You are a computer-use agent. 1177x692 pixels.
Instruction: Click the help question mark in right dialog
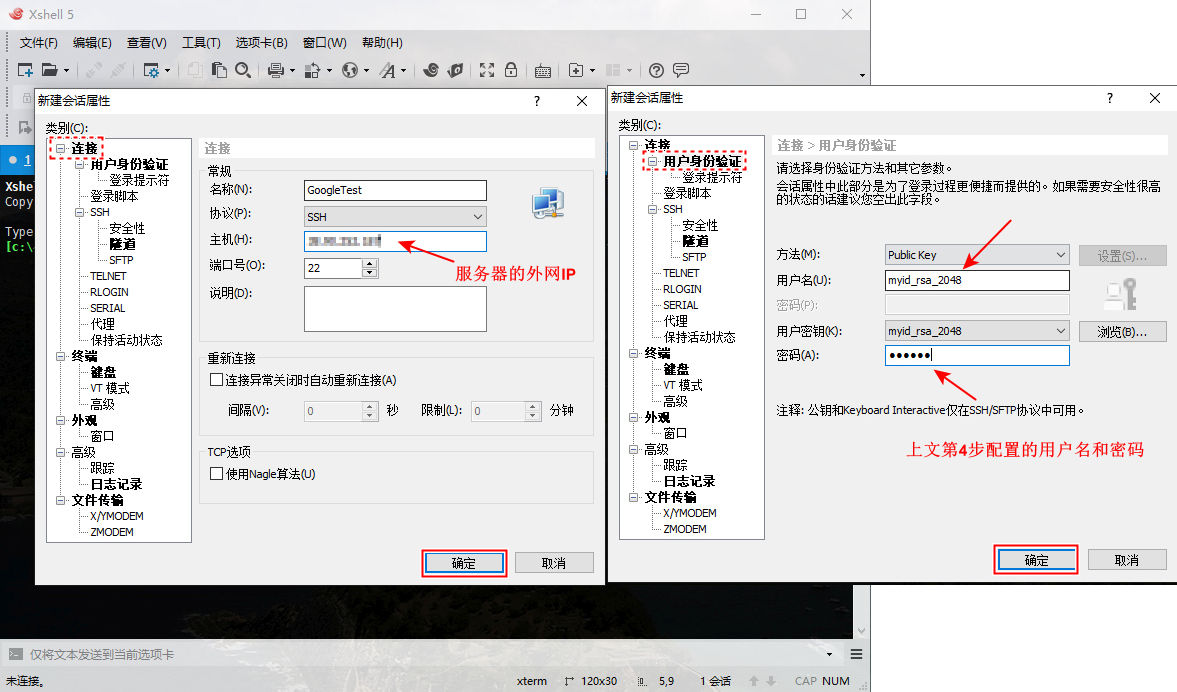click(1109, 98)
